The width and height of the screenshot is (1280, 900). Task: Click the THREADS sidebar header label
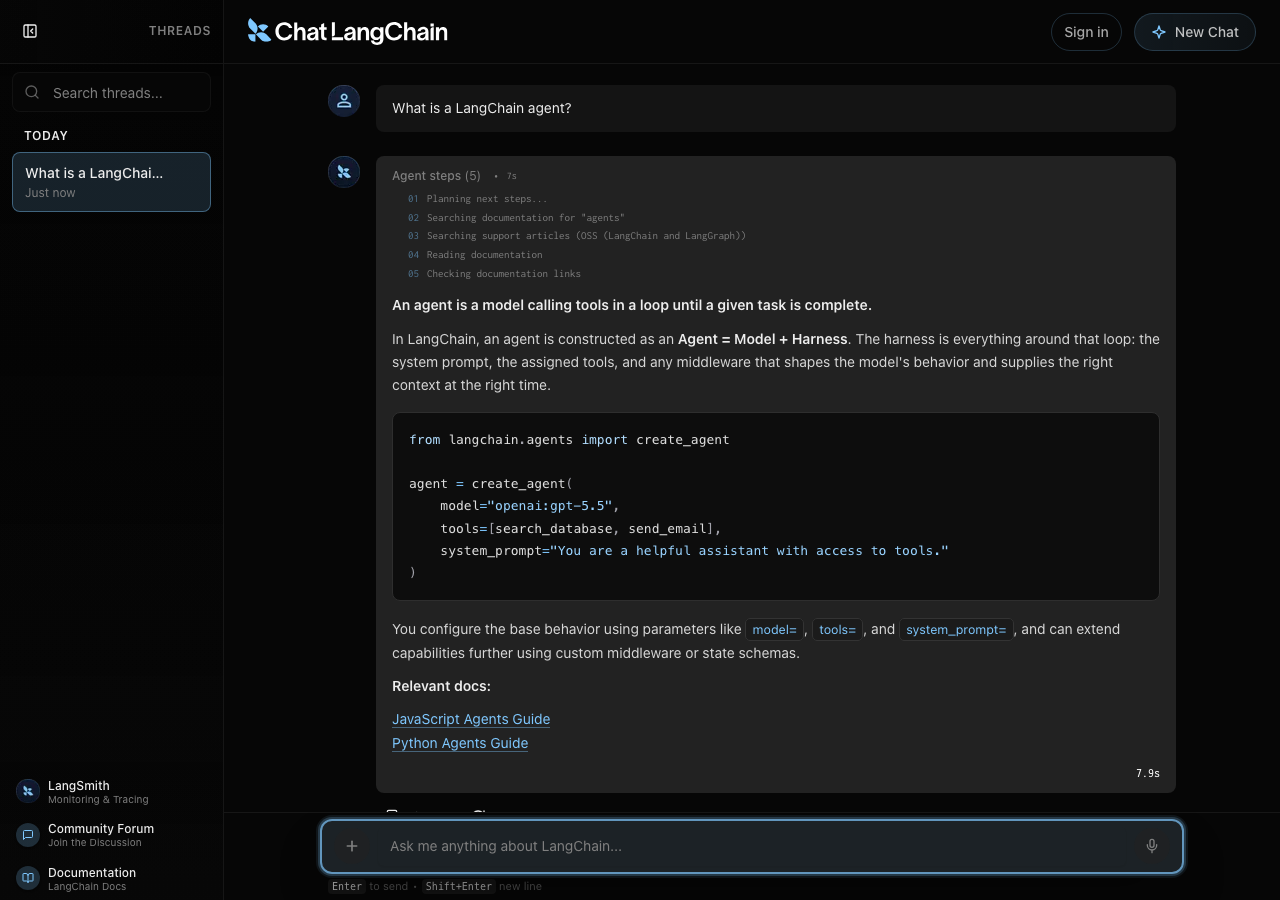tap(180, 31)
